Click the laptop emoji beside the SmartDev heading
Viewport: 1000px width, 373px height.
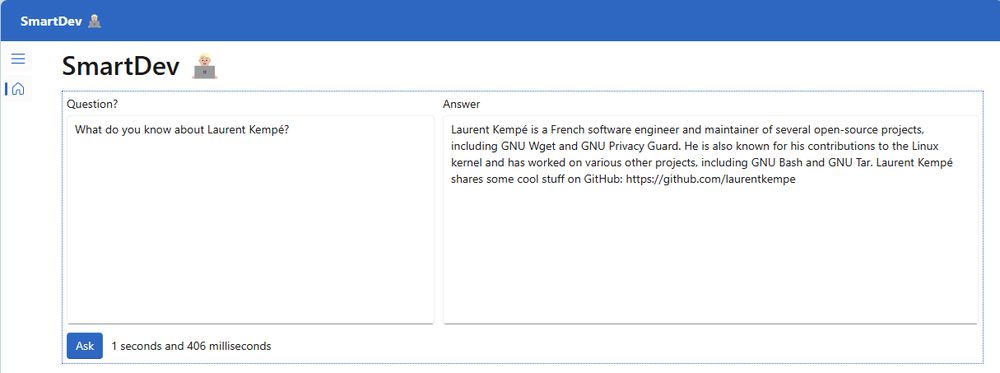click(x=205, y=66)
